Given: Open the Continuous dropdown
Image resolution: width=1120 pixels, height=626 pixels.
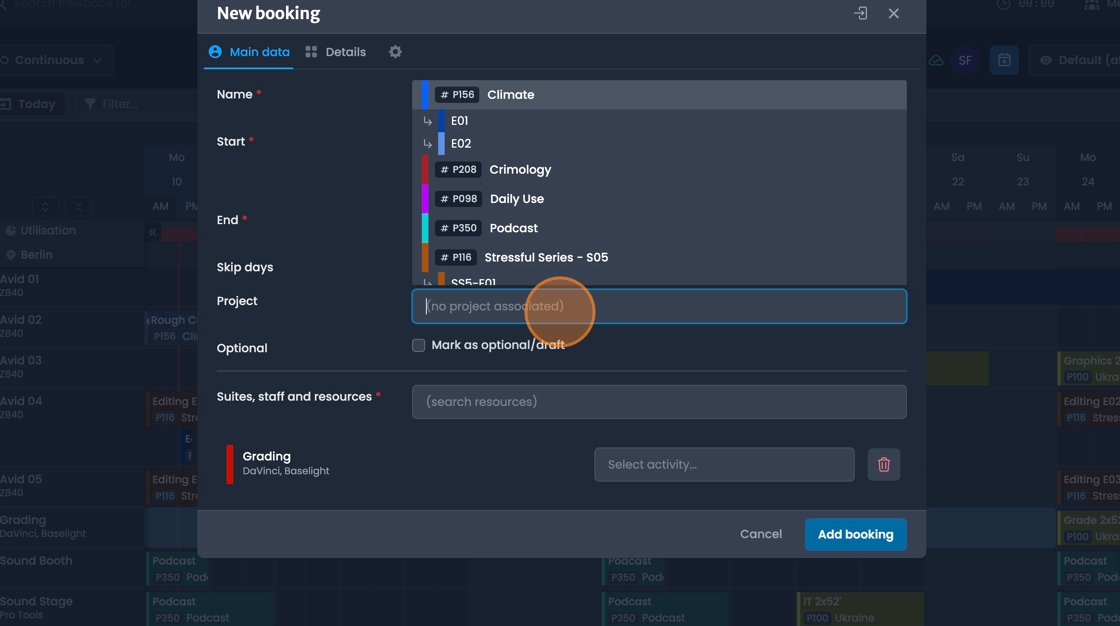Looking at the screenshot, I should tap(55, 60).
